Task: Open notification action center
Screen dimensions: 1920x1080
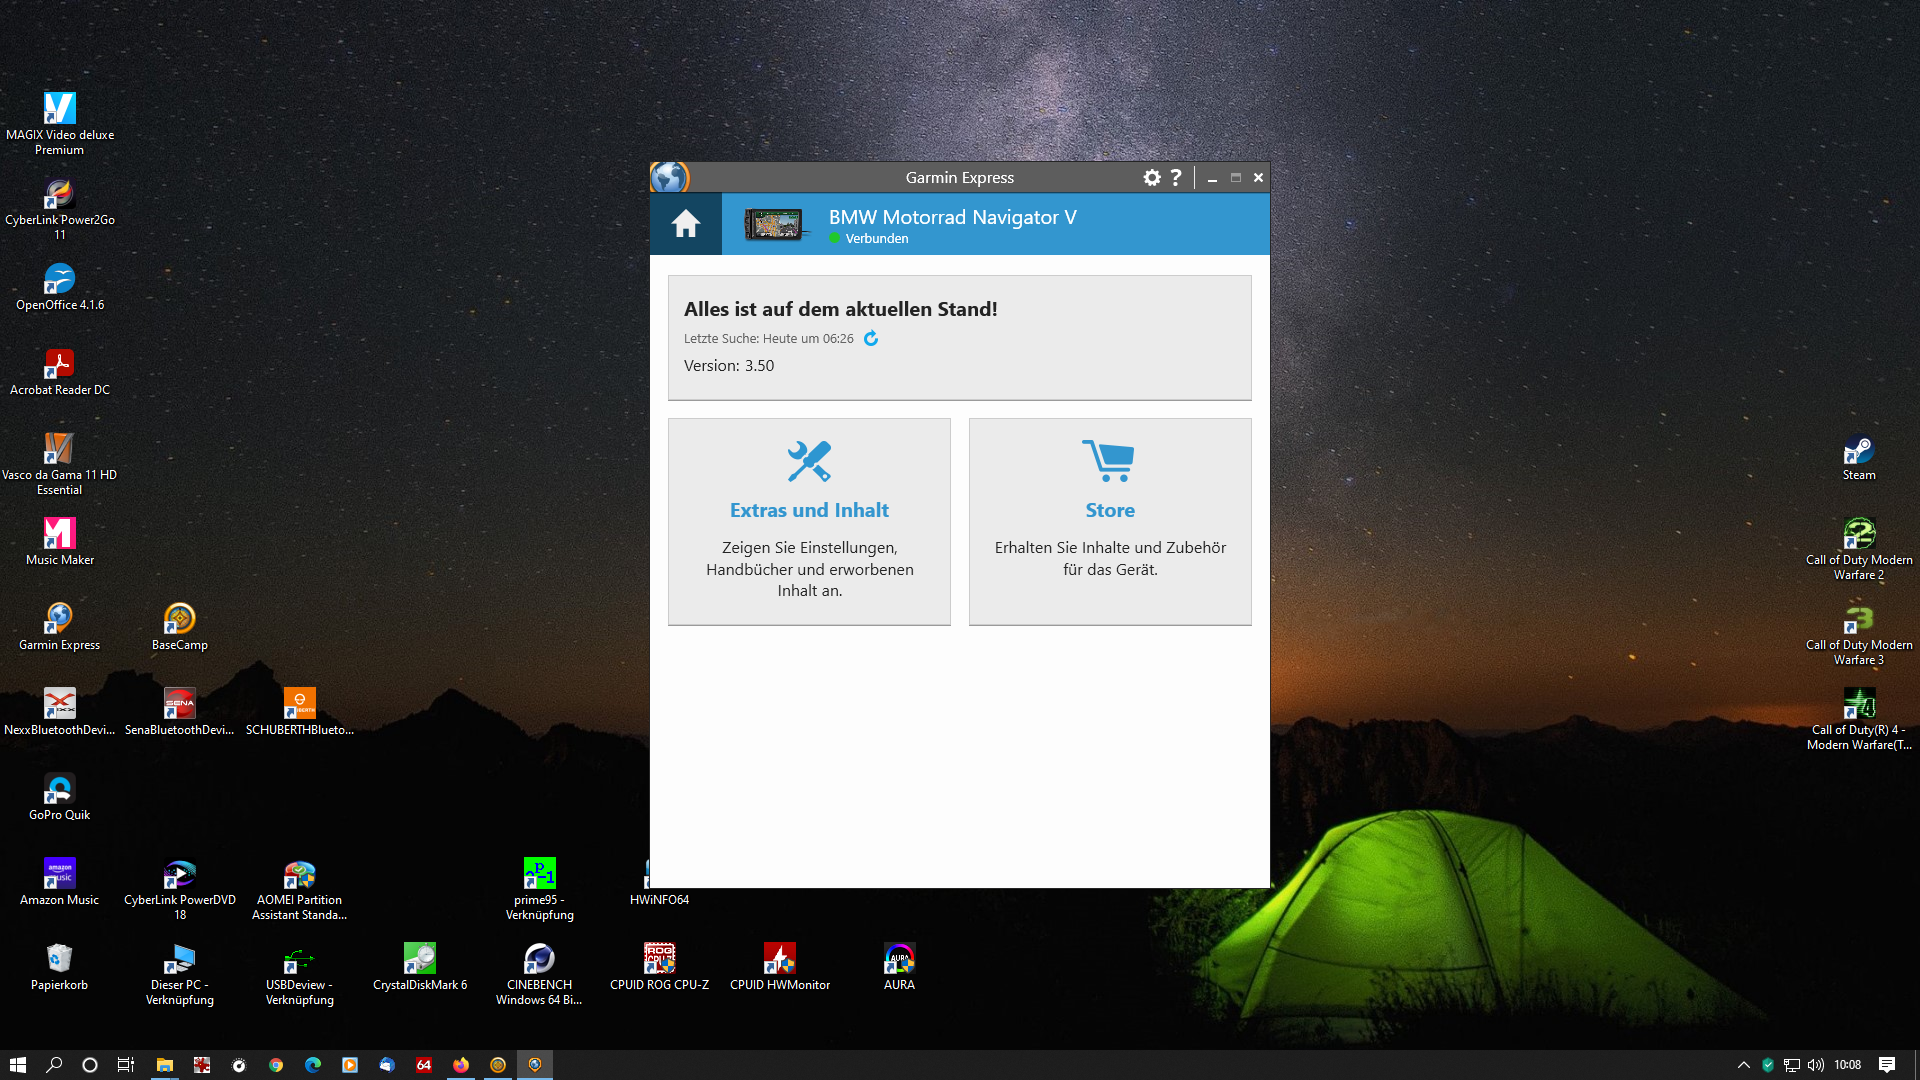Action: [1886, 1065]
